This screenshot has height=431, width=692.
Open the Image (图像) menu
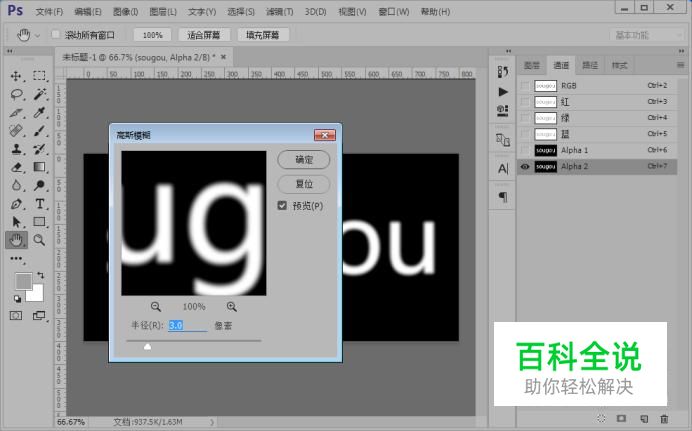click(x=125, y=11)
